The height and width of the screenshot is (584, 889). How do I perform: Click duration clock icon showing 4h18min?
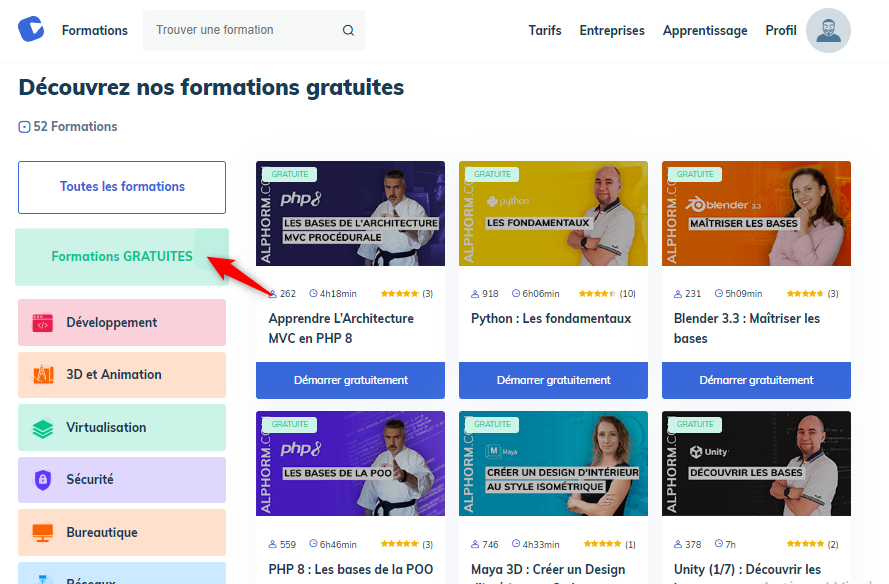coord(313,293)
